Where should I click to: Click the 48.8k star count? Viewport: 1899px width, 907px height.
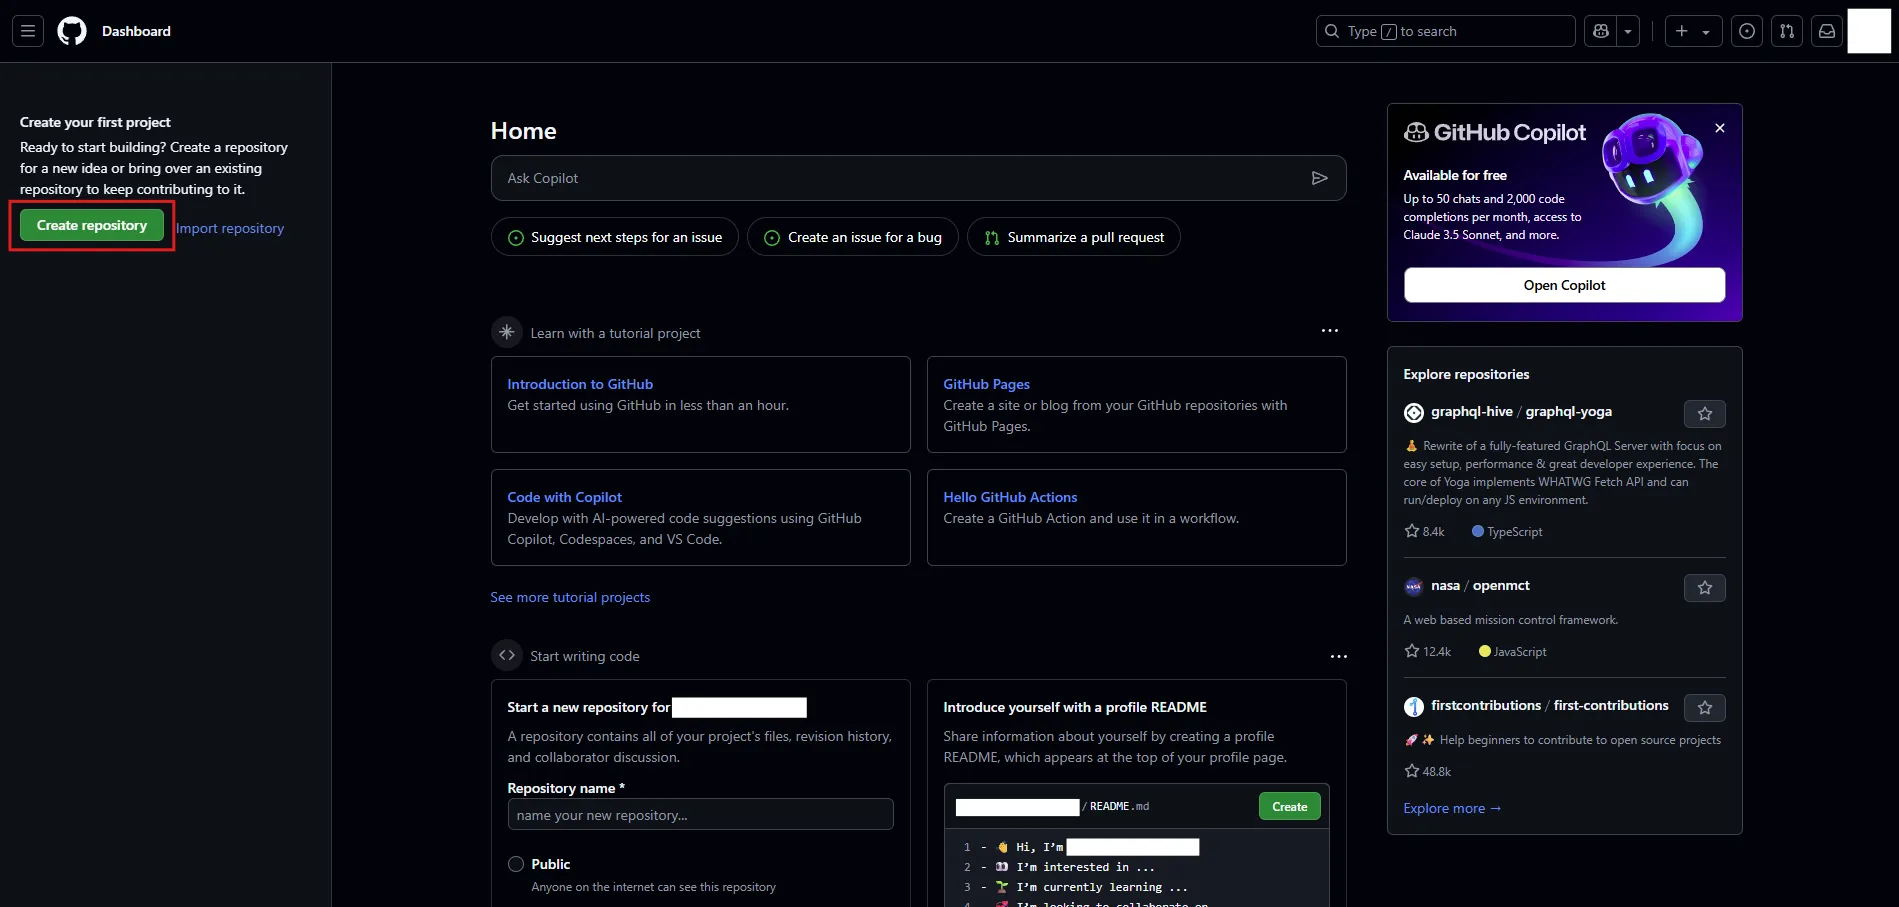coord(1428,771)
